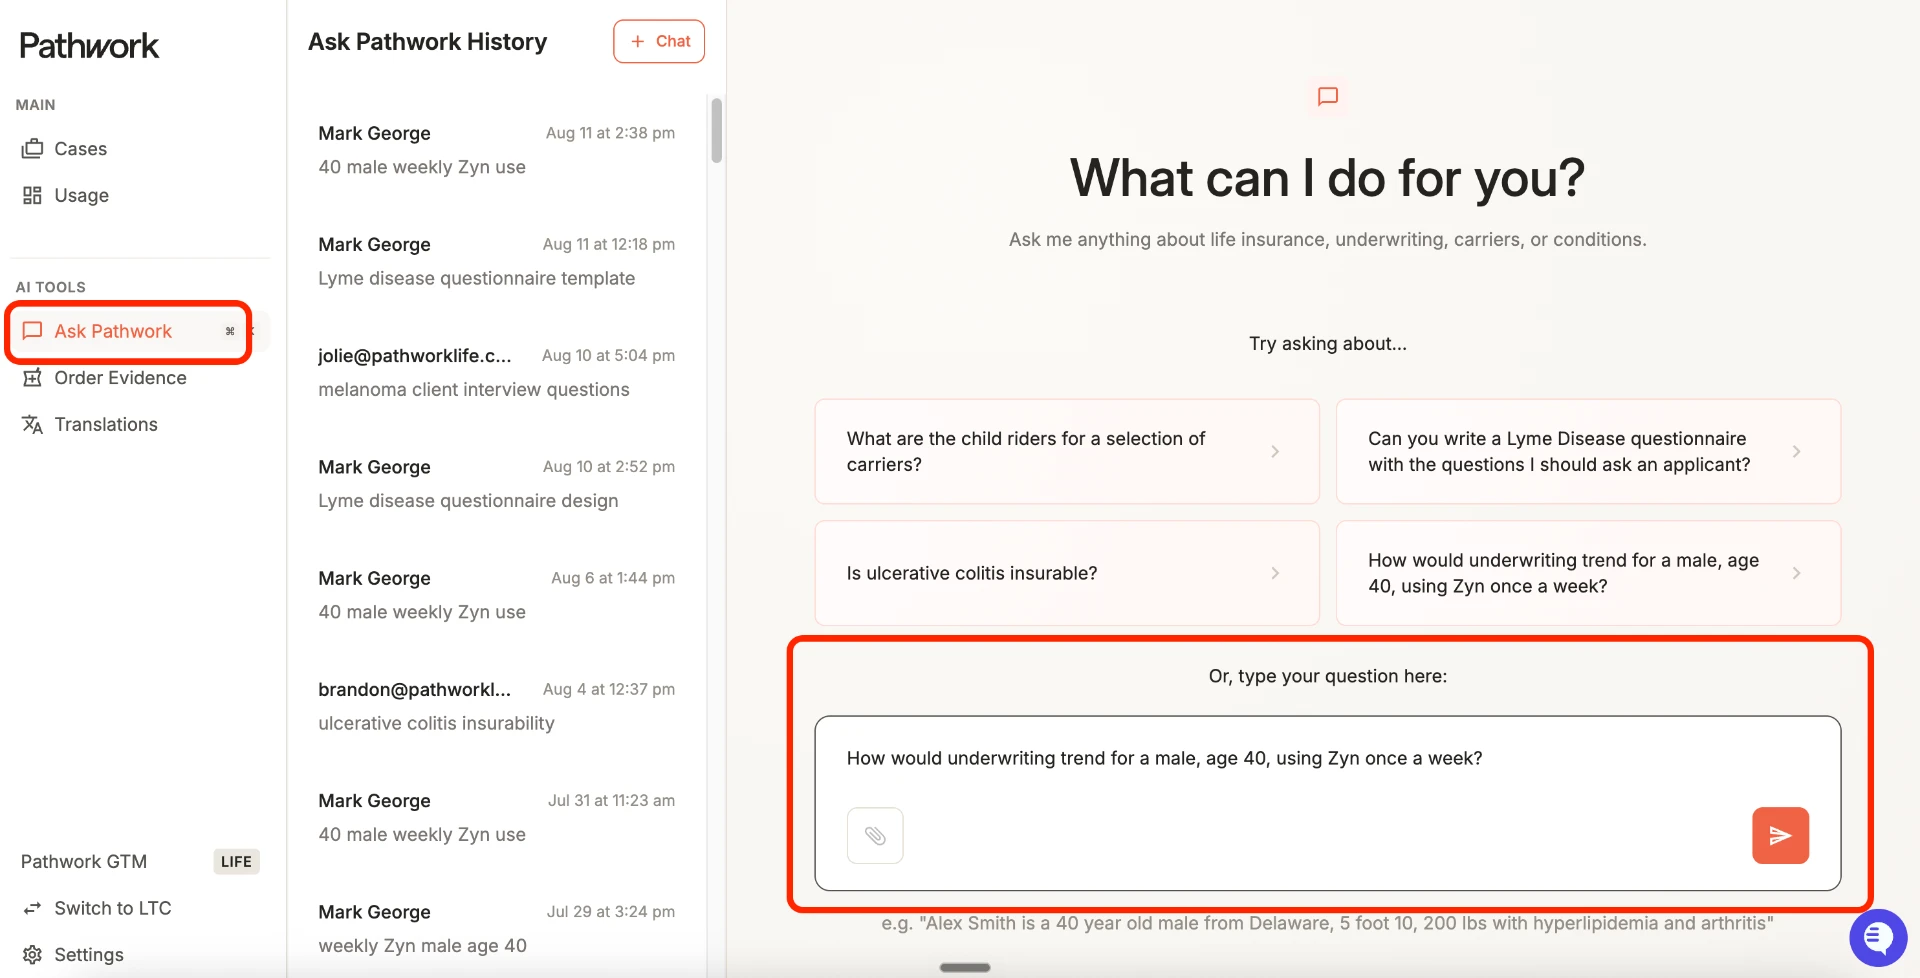Open the support chat widget bubble

point(1878,938)
